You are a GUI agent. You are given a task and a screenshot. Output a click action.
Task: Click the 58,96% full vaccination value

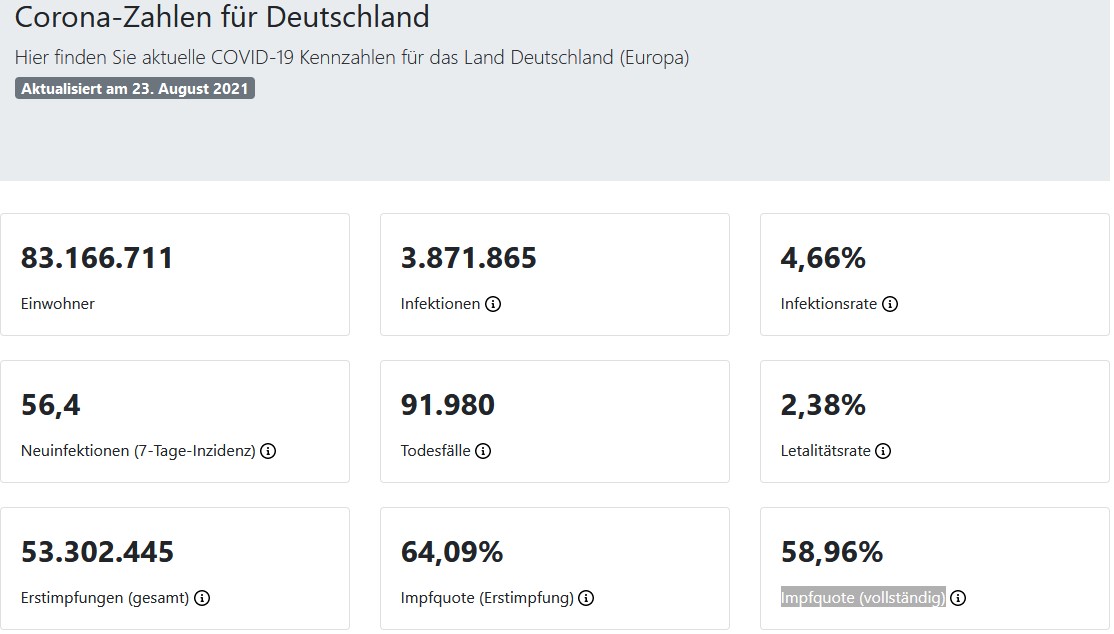point(832,552)
